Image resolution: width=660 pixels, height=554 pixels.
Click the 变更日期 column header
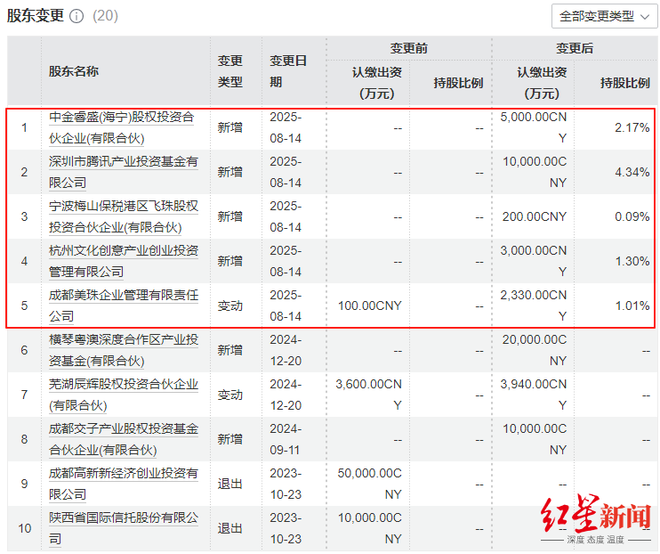tap(288, 71)
